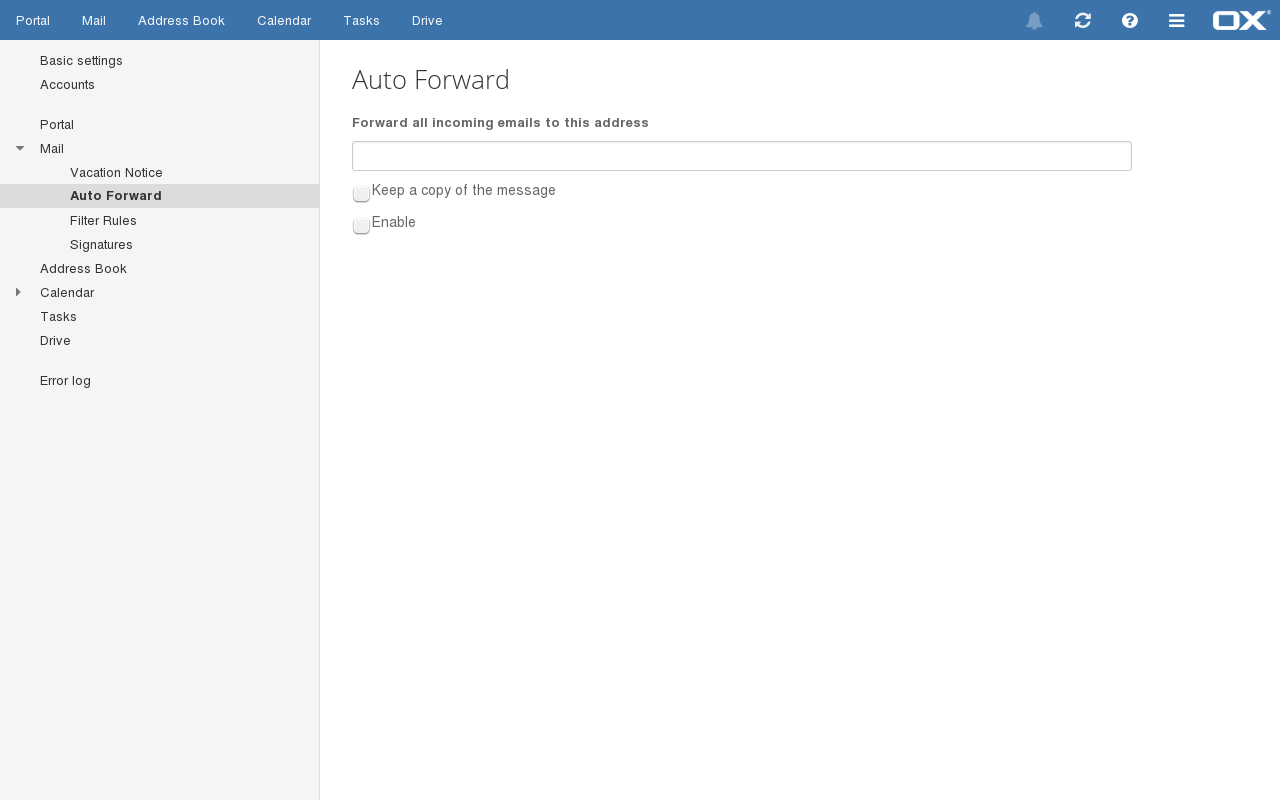Open the help question mark icon
1280x800 pixels.
pyautogui.click(x=1130, y=21)
